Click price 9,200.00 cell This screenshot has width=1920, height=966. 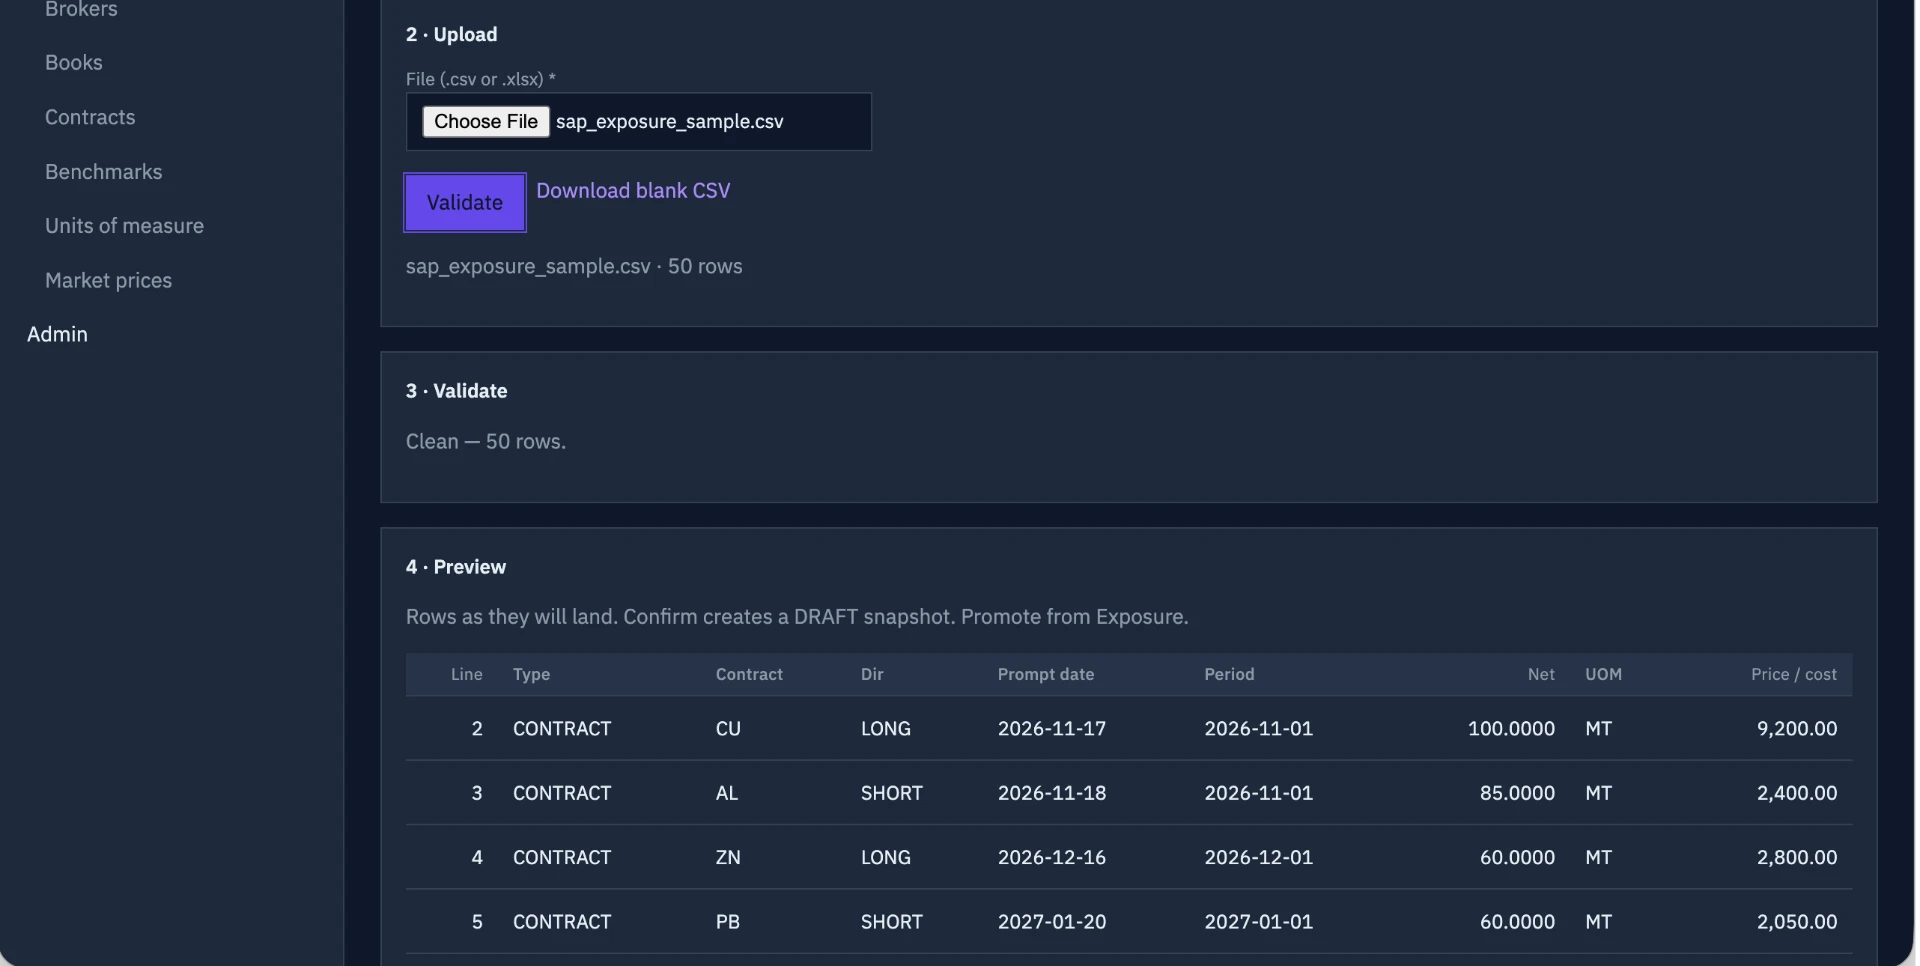1797,728
